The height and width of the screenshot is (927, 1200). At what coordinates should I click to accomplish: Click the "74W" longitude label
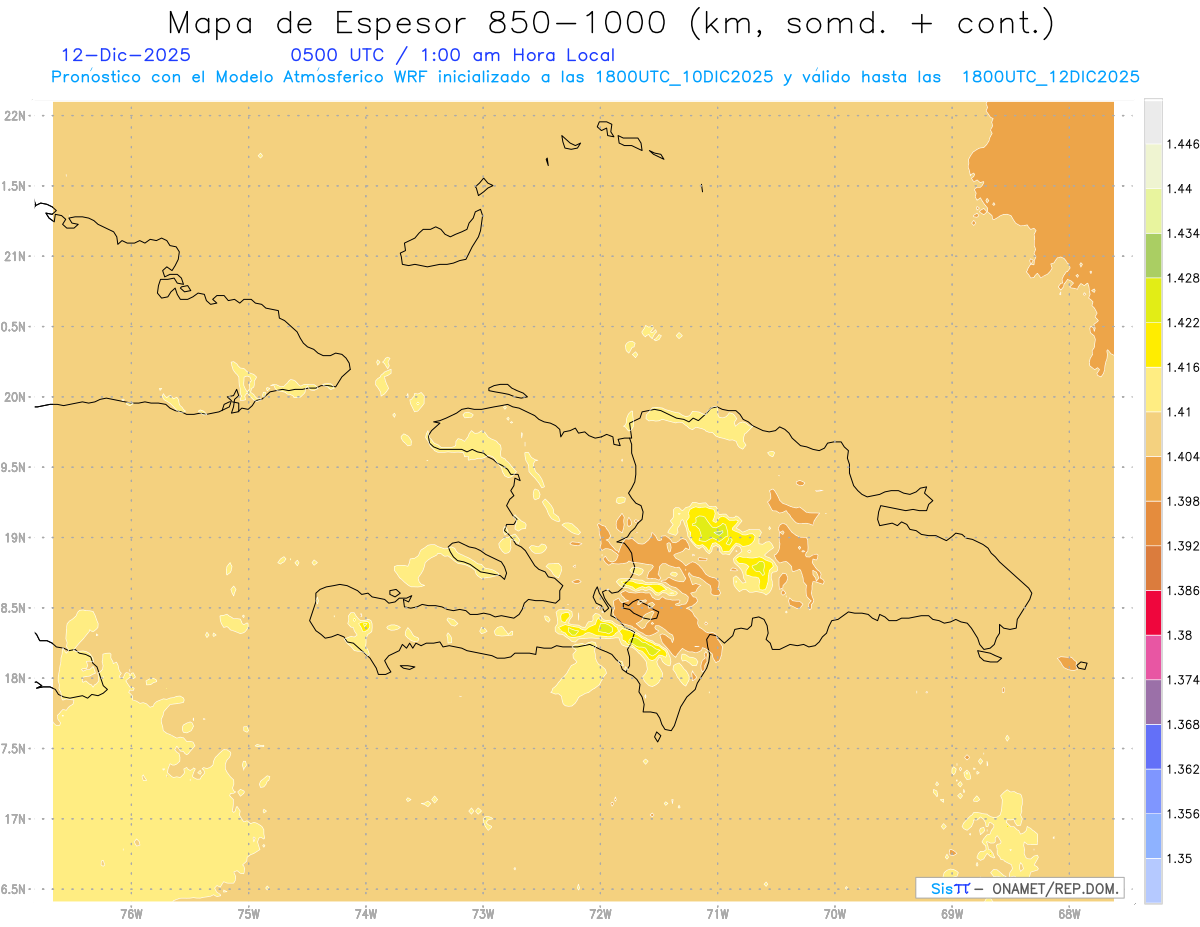366,913
